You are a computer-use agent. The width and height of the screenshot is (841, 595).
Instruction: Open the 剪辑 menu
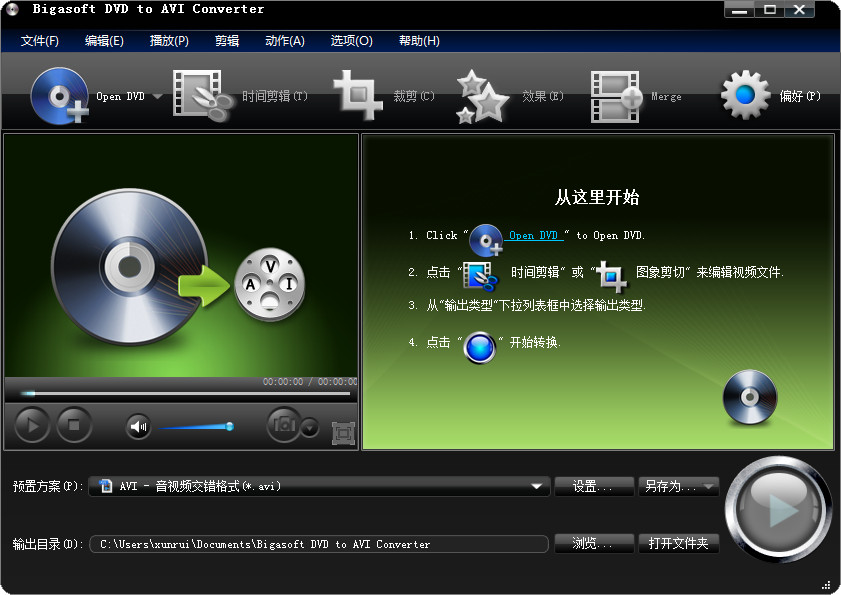[227, 41]
